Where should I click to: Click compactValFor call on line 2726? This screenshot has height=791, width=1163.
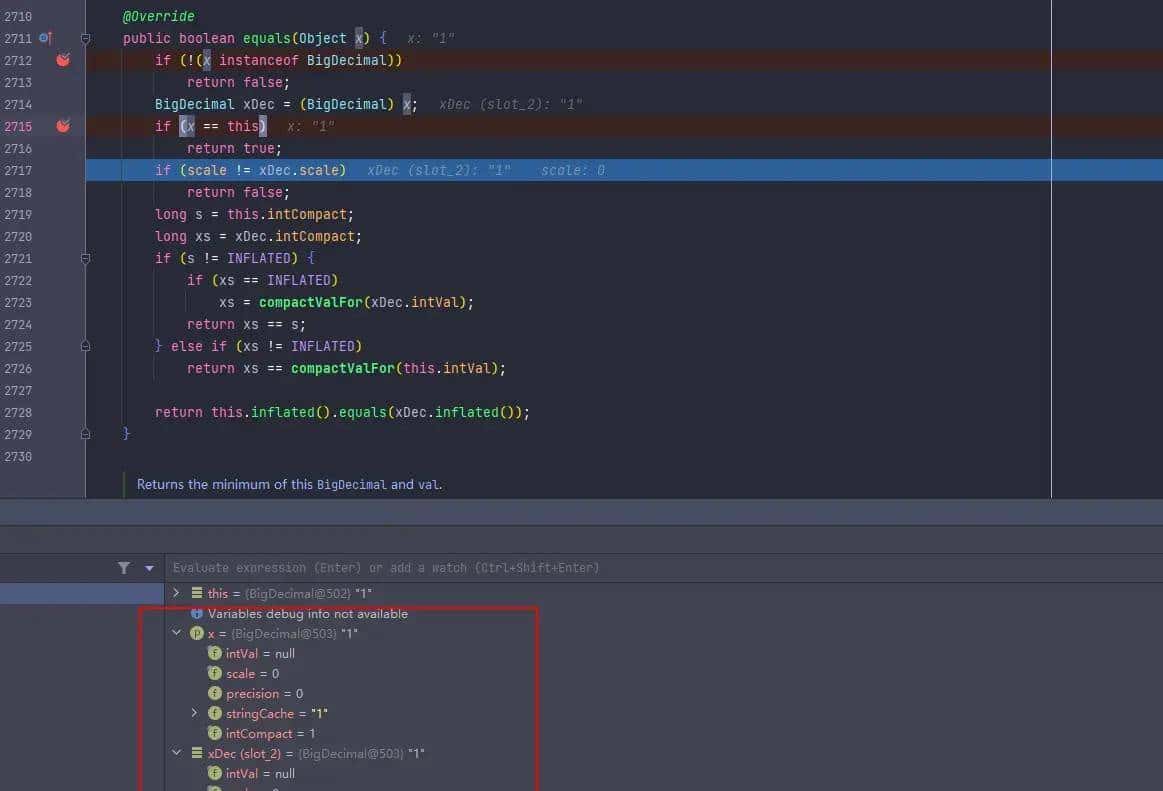click(x=342, y=368)
